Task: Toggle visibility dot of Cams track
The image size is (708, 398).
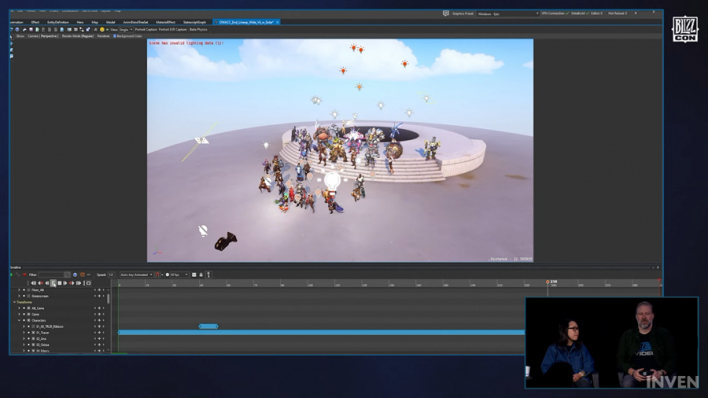Action: pyautogui.click(x=24, y=314)
